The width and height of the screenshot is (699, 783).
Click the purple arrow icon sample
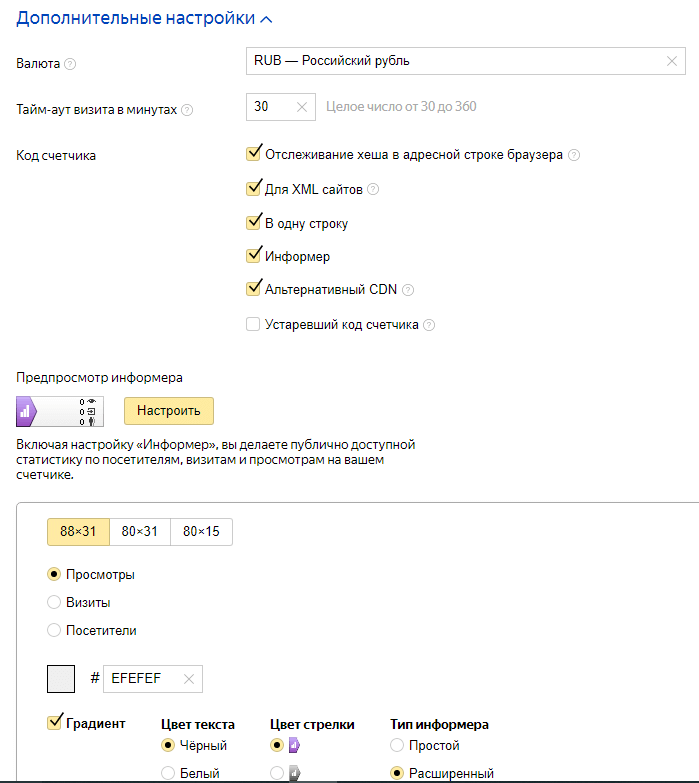point(294,746)
